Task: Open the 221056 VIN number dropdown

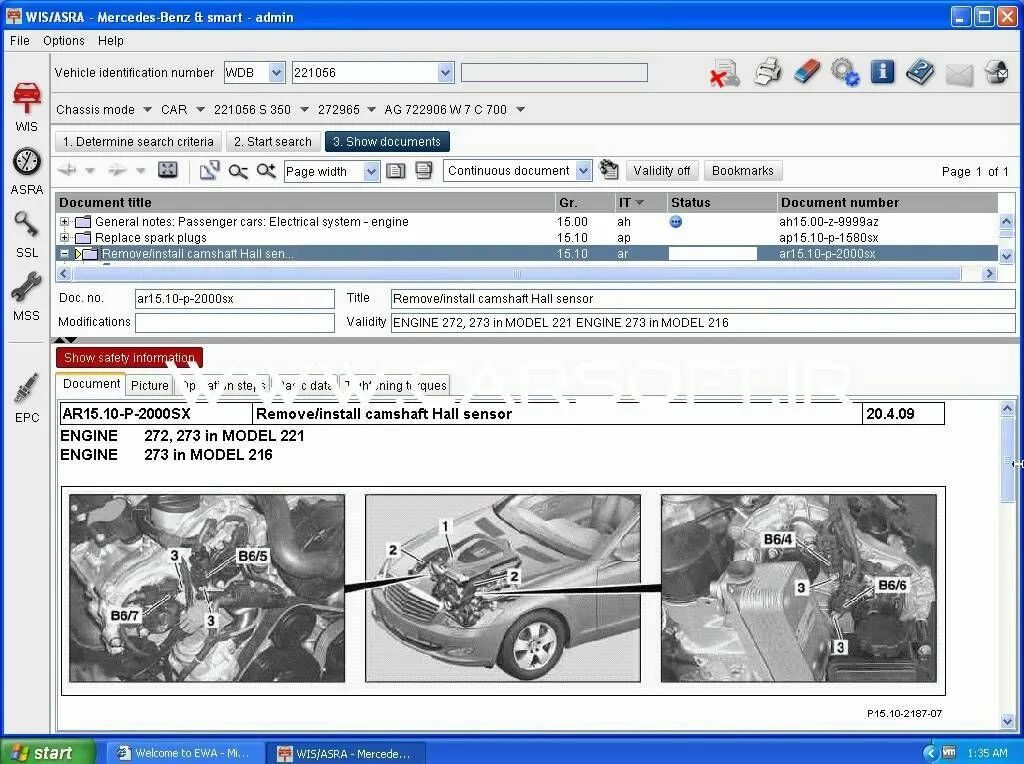Action: pos(445,72)
